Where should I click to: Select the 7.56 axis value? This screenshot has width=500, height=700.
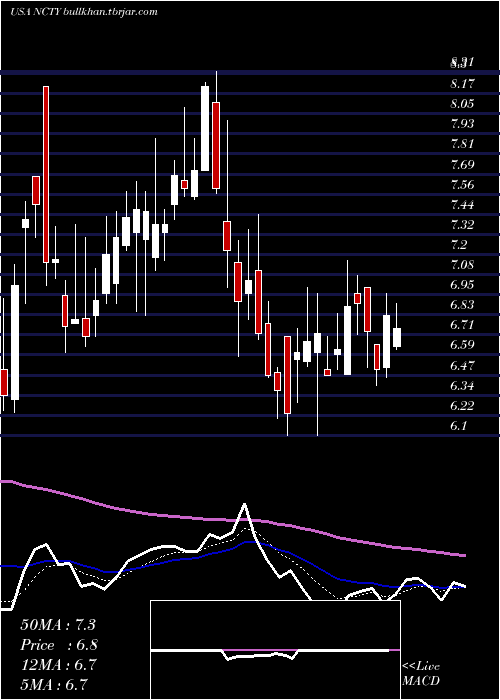coord(462,185)
